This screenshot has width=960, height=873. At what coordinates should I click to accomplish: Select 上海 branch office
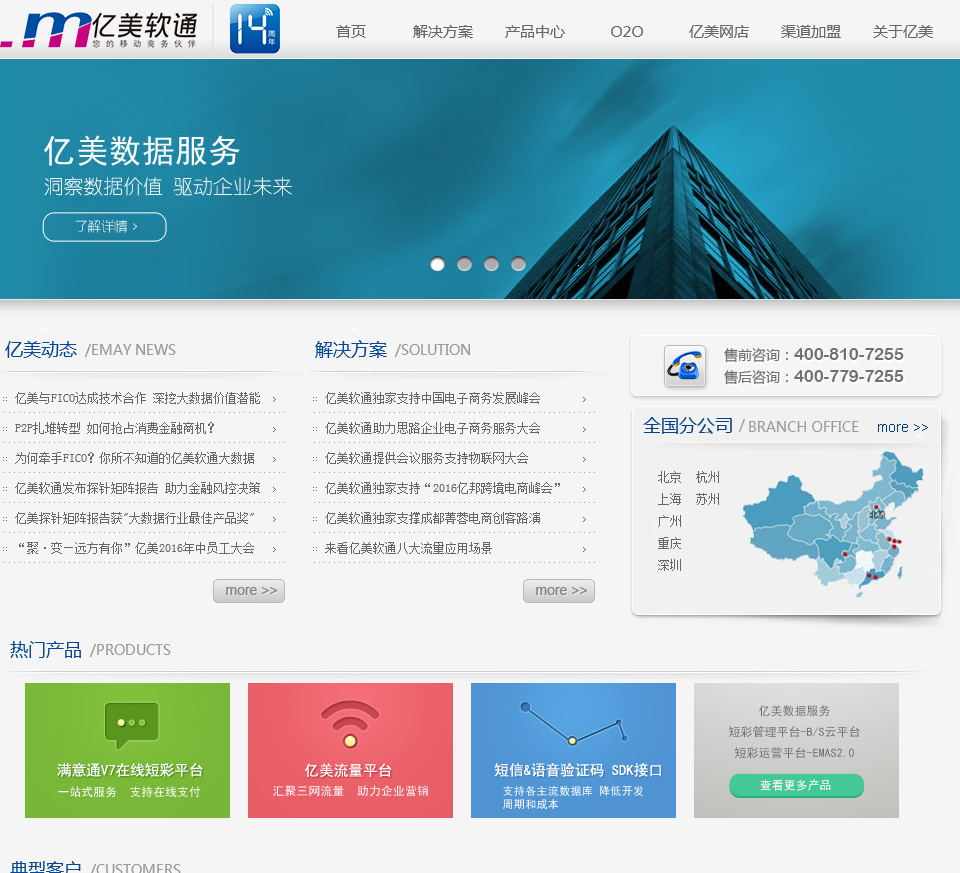(669, 499)
